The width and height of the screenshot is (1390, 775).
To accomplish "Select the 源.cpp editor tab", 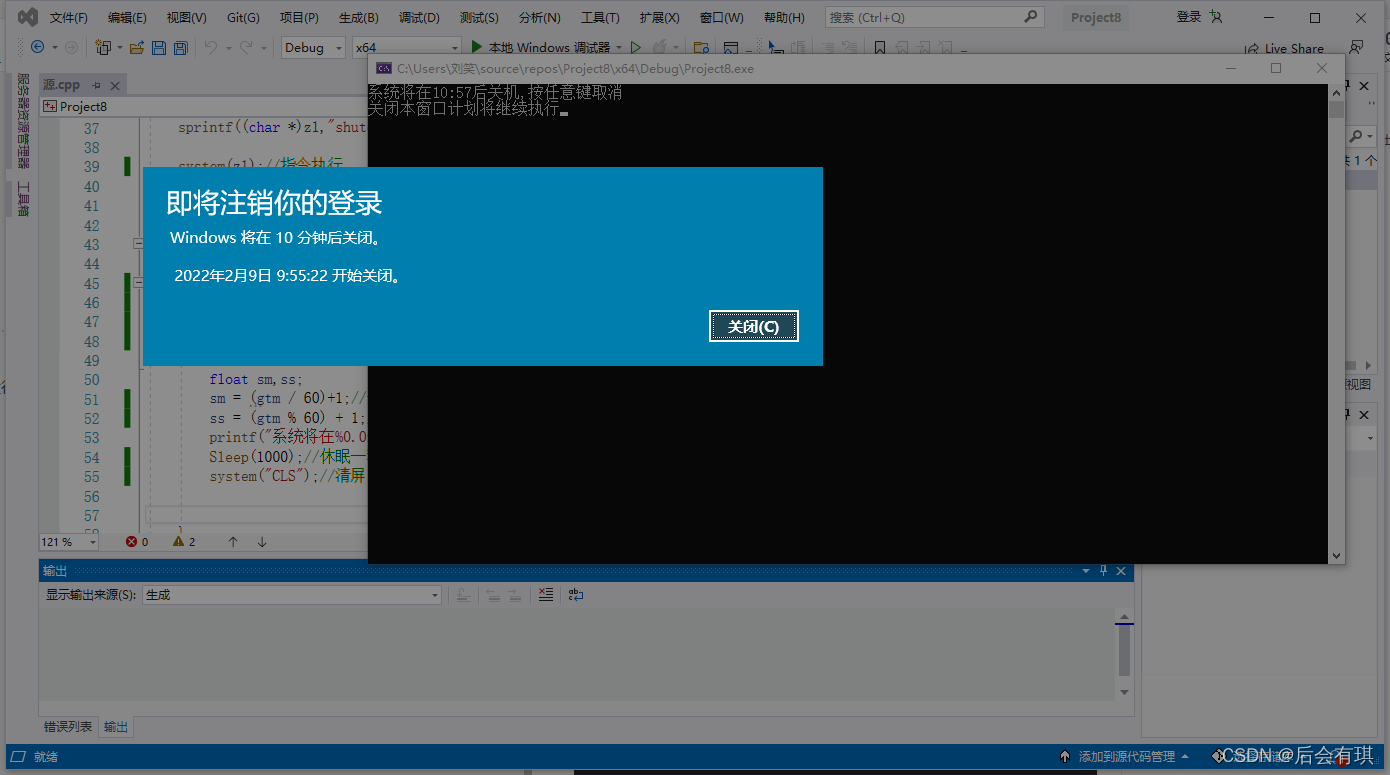I will tap(62, 85).
